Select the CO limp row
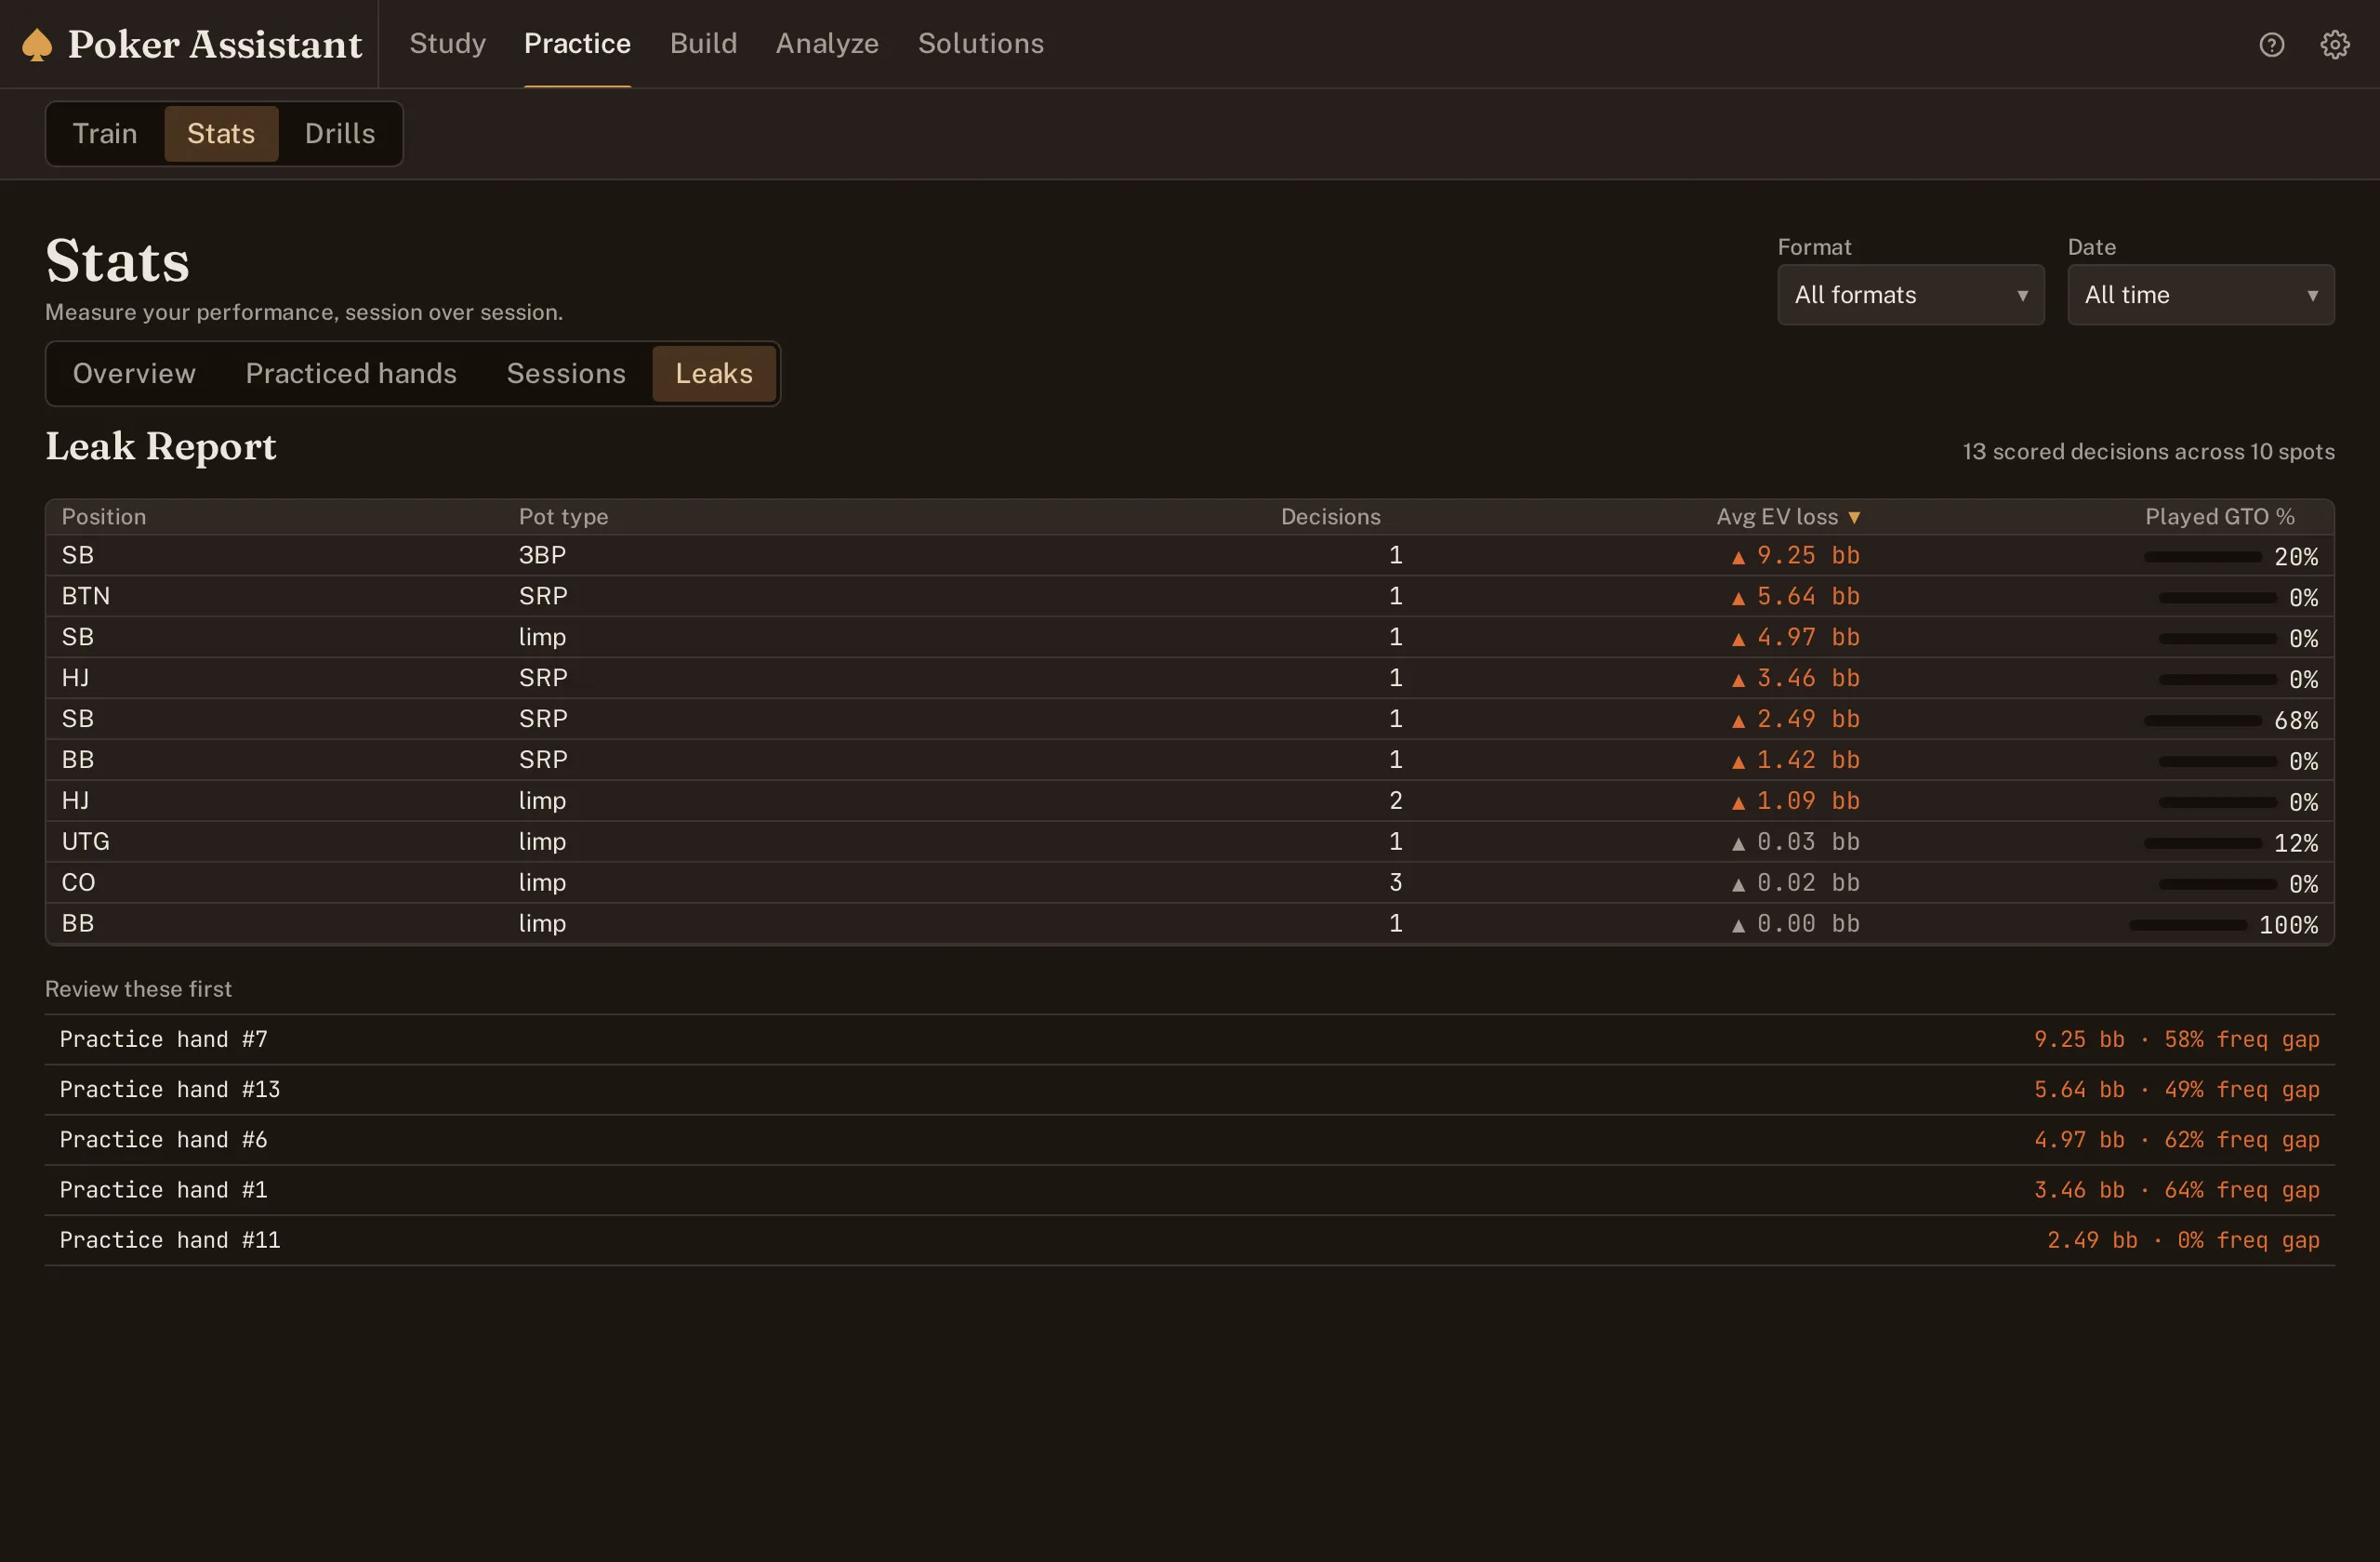 (1189, 884)
